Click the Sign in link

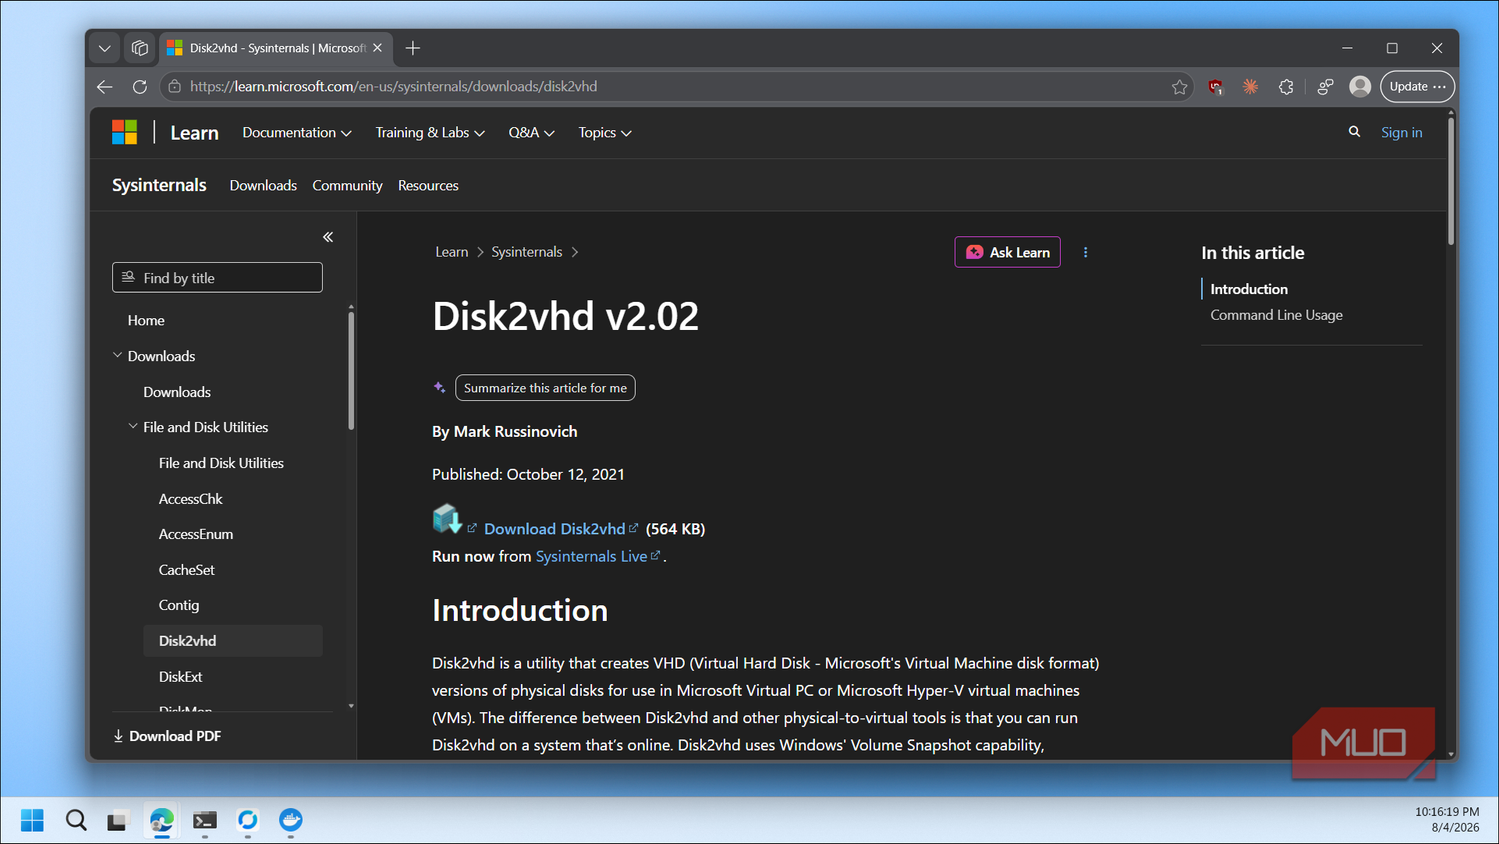(1401, 132)
